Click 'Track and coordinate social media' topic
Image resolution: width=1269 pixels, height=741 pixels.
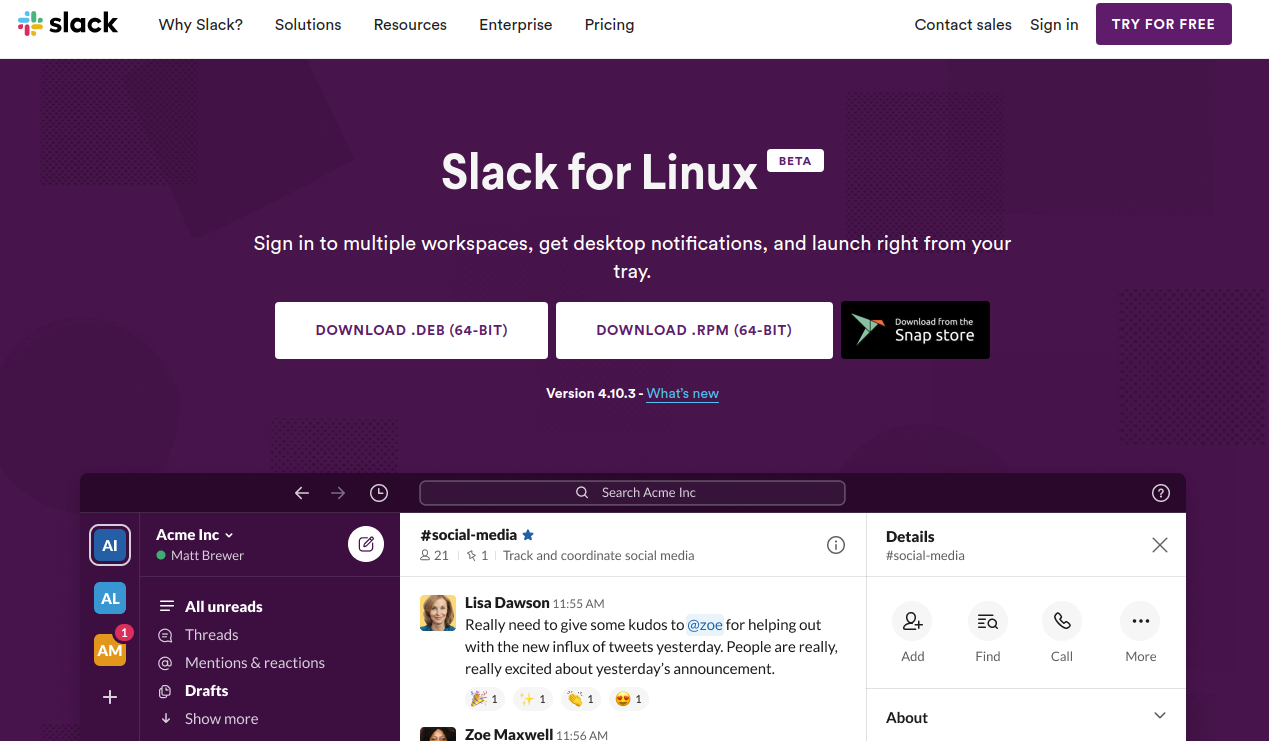[598, 555]
